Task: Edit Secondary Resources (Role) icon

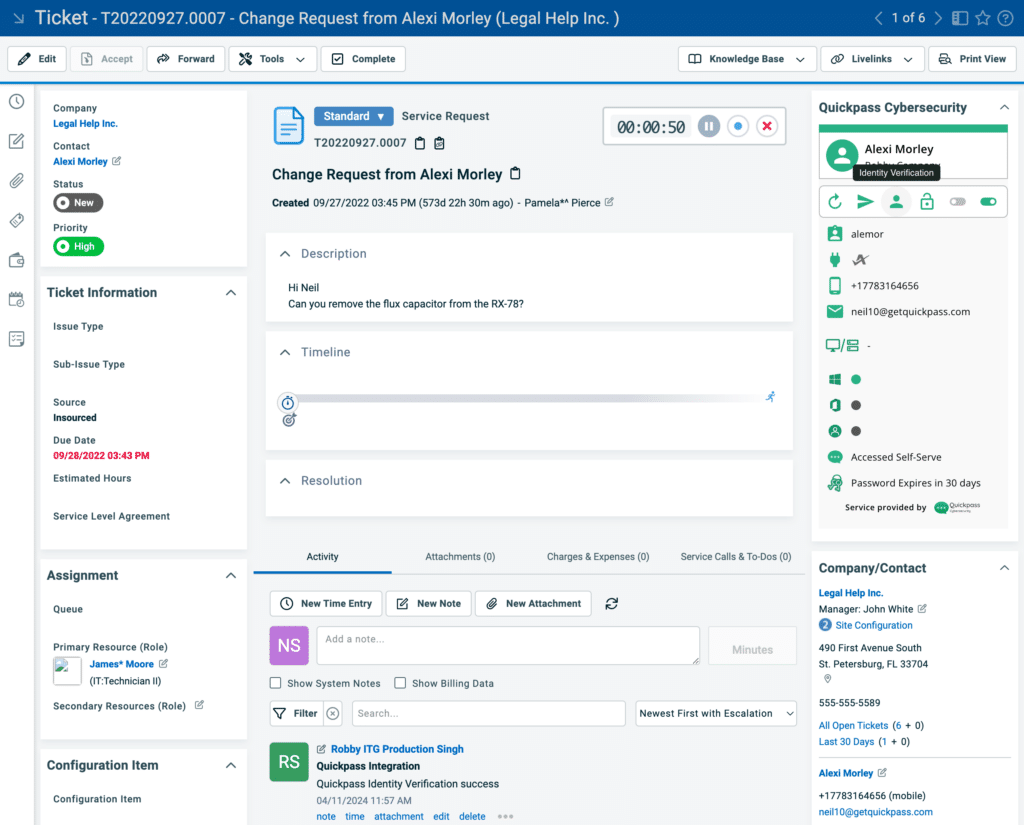Action: click(x=199, y=705)
